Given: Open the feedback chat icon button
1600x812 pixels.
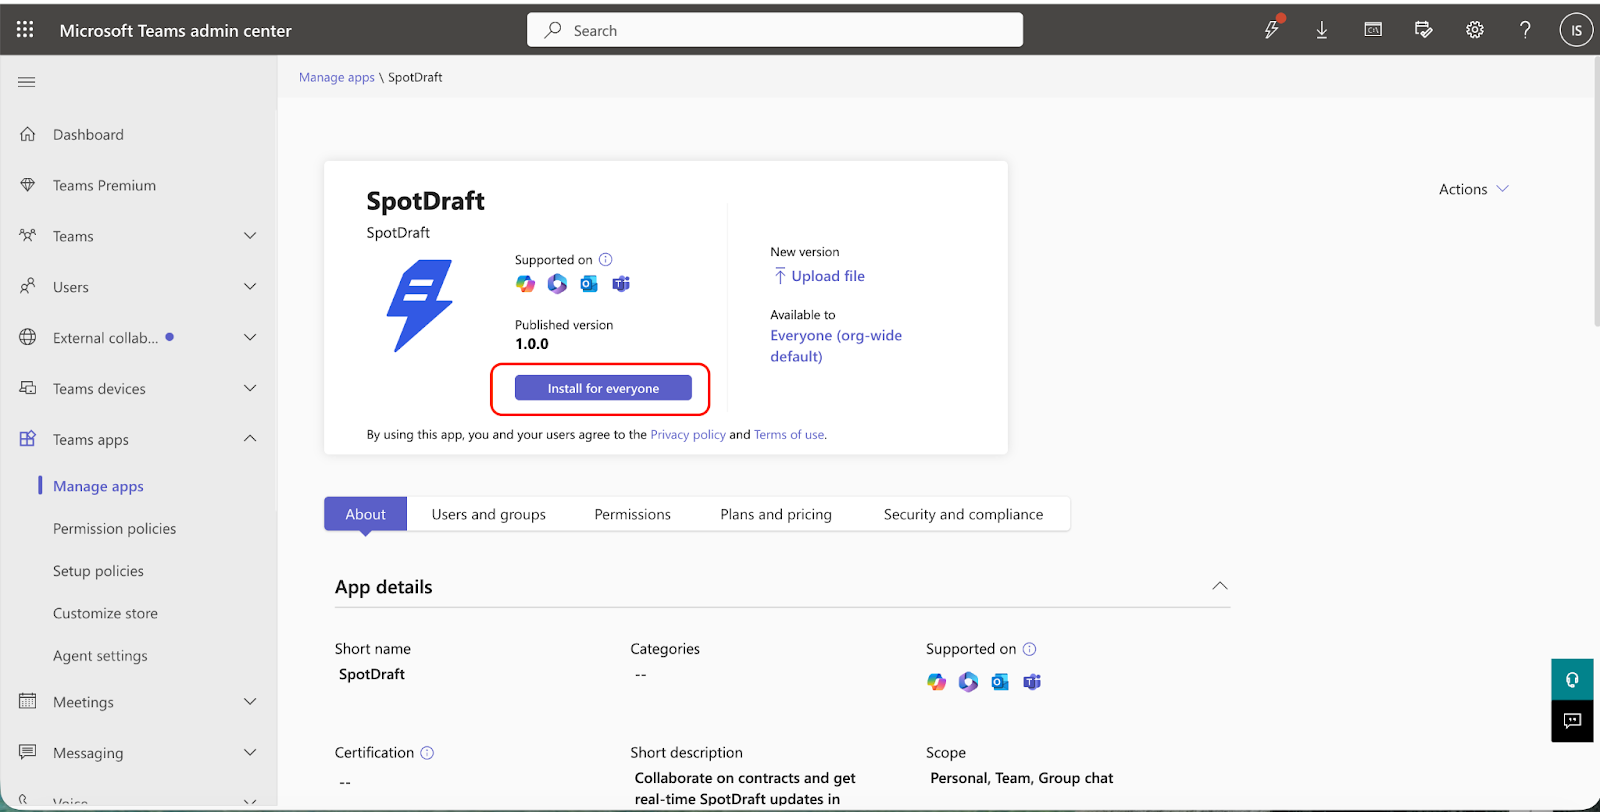Looking at the screenshot, I should click(x=1572, y=721).
